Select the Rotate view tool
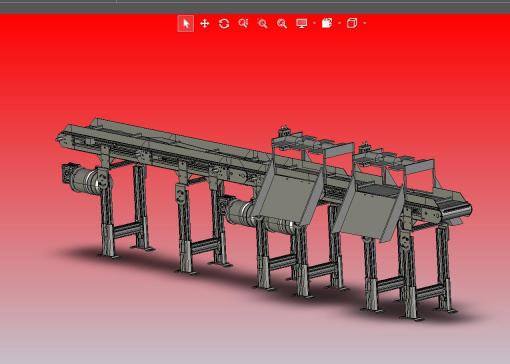 [224, 23]
